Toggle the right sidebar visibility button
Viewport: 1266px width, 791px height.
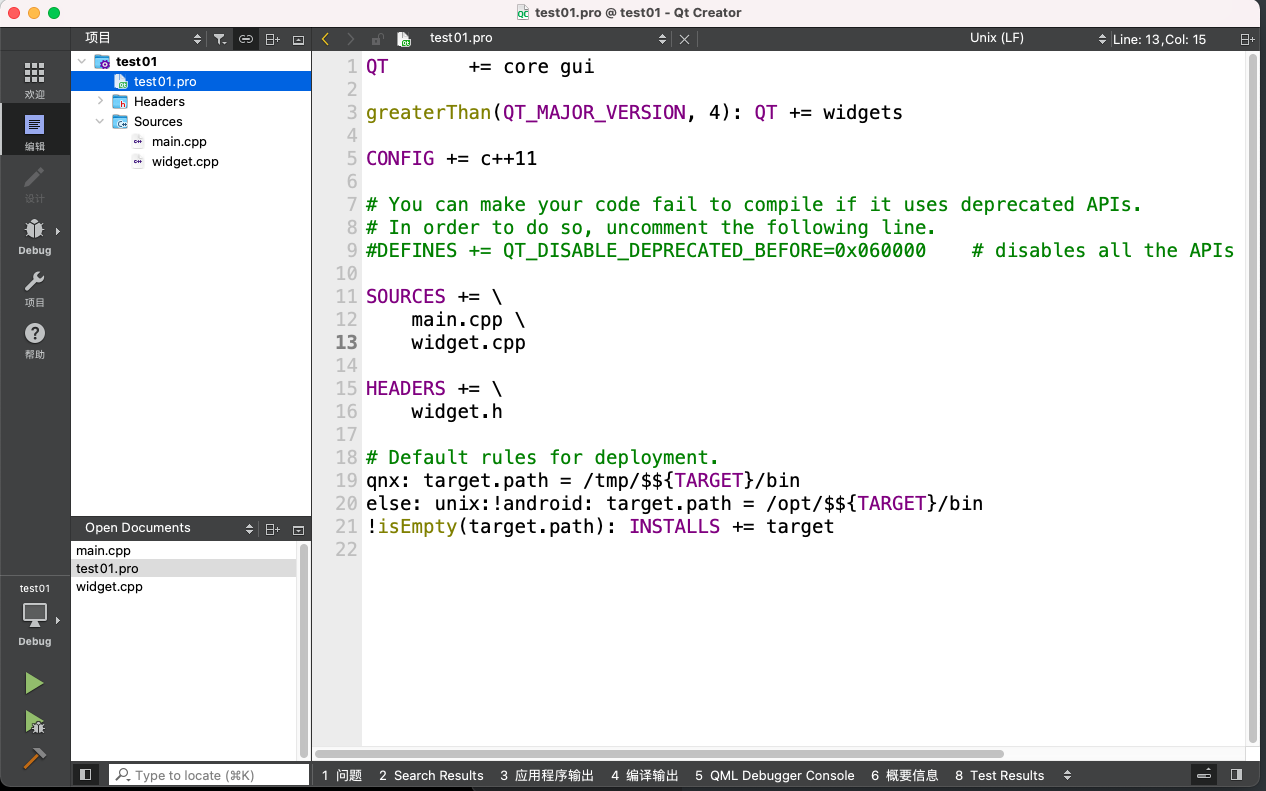point(1237,775)
